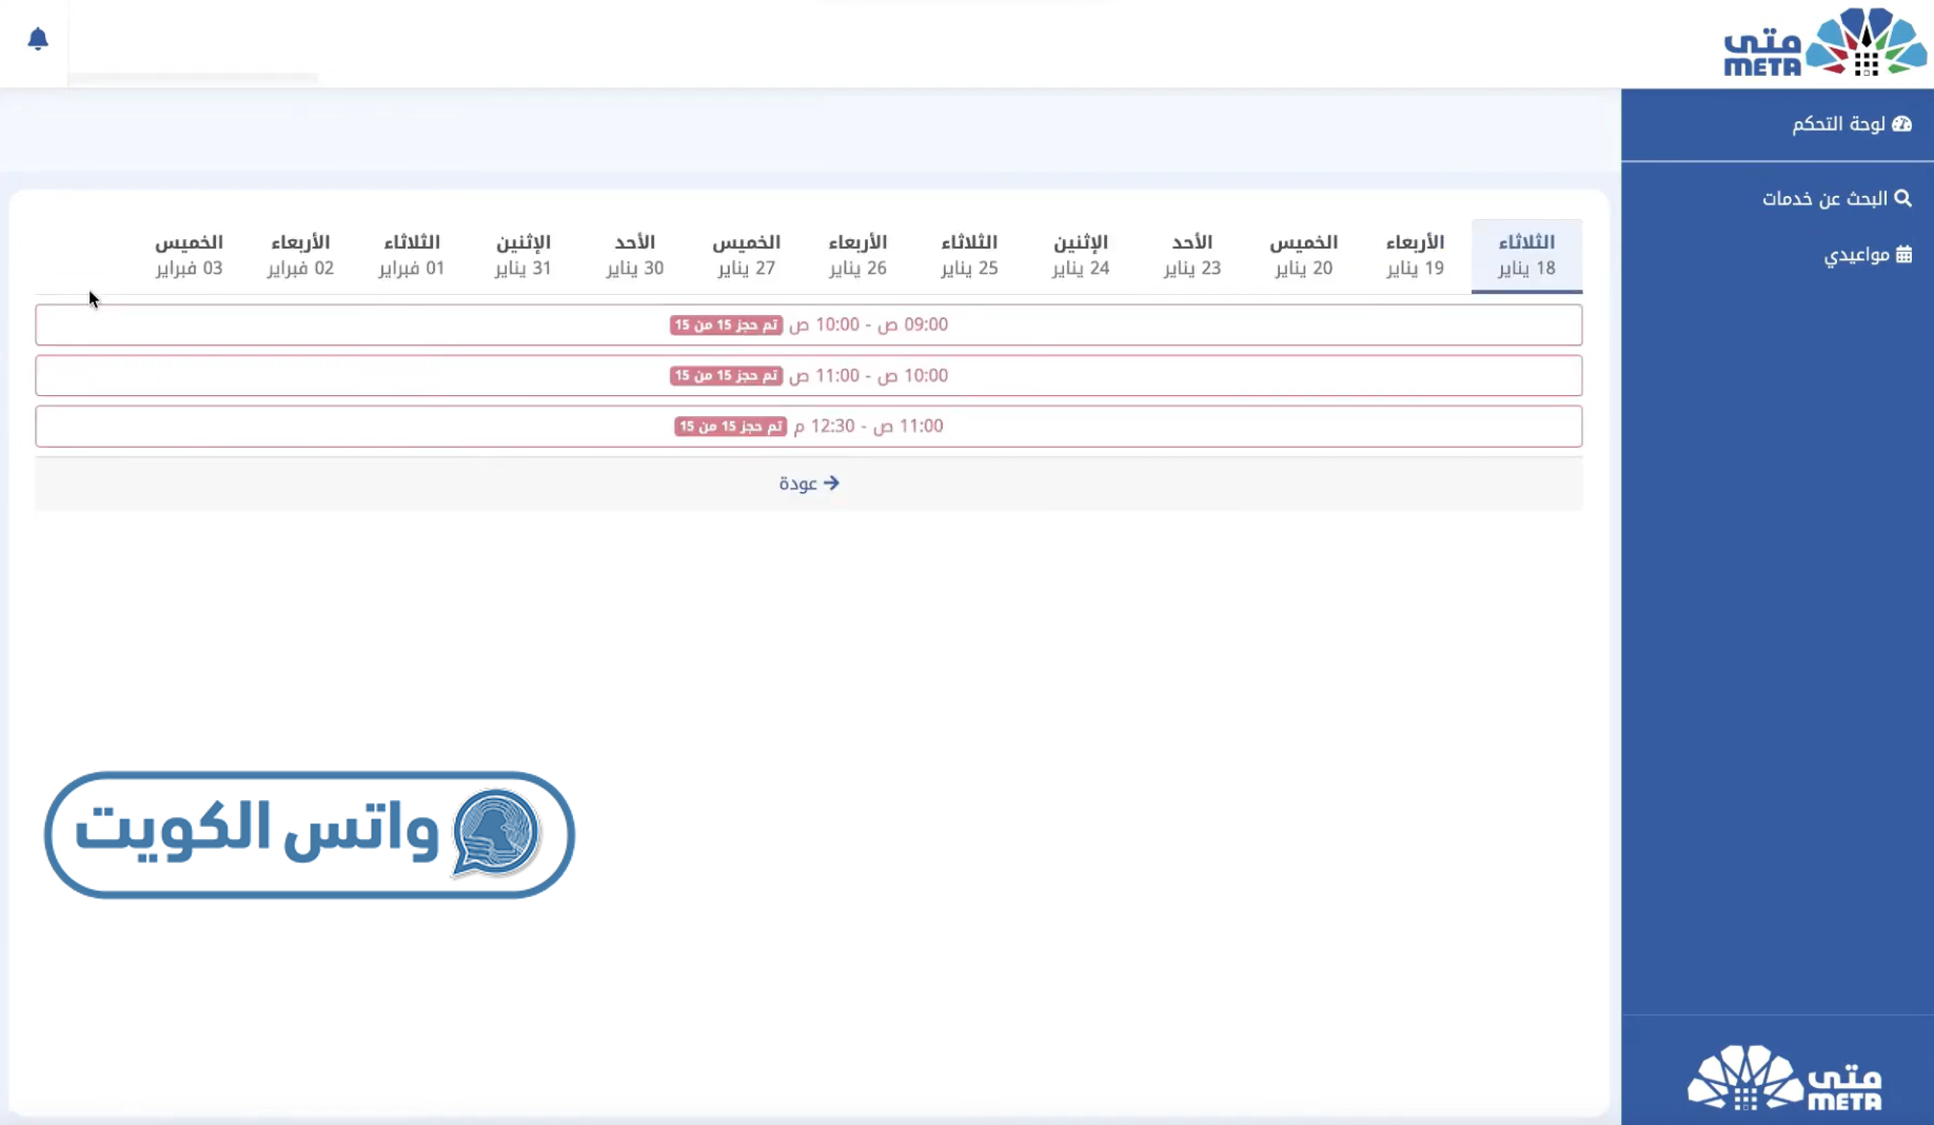Screen dimensions: 1934x1125
Task: Open dashboard via gauge icon in sidebar
Action: pos(1902,124)
